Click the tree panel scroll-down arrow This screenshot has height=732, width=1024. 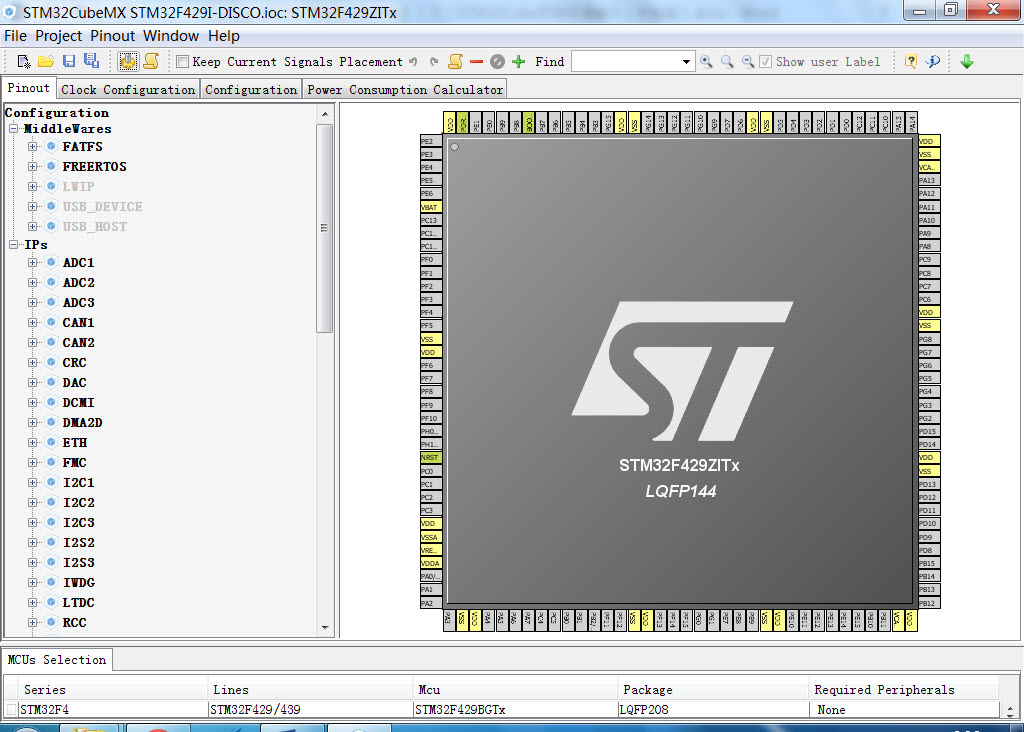click(325, 628)
